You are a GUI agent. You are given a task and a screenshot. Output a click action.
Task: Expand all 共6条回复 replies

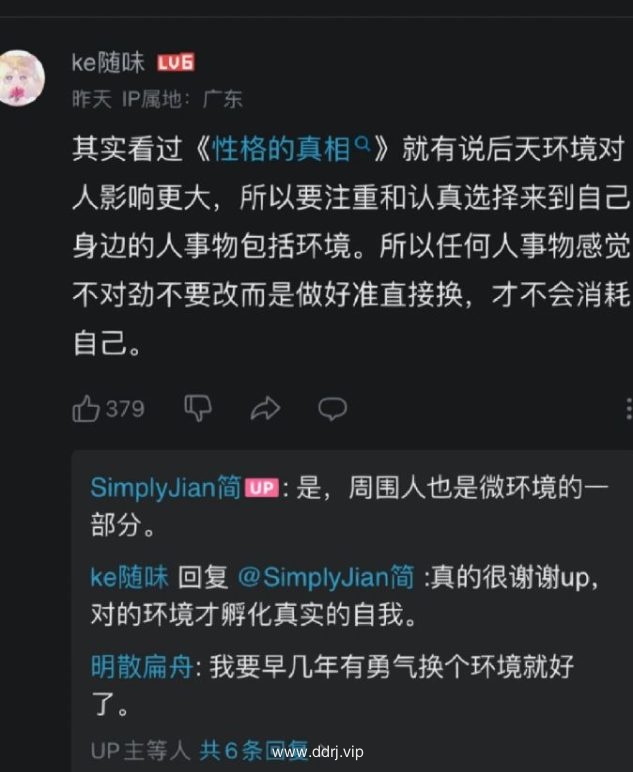point(253,750)
